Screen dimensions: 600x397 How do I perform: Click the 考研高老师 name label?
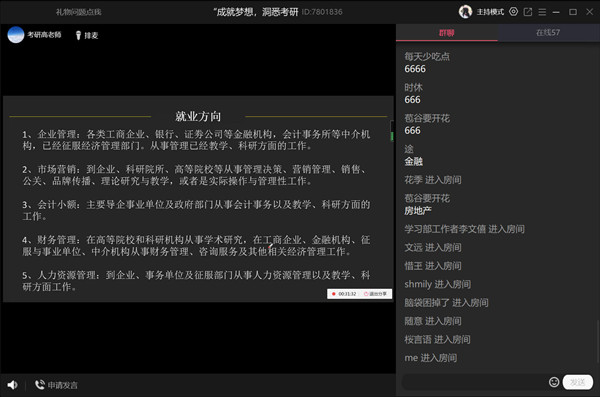click(44, 35)
